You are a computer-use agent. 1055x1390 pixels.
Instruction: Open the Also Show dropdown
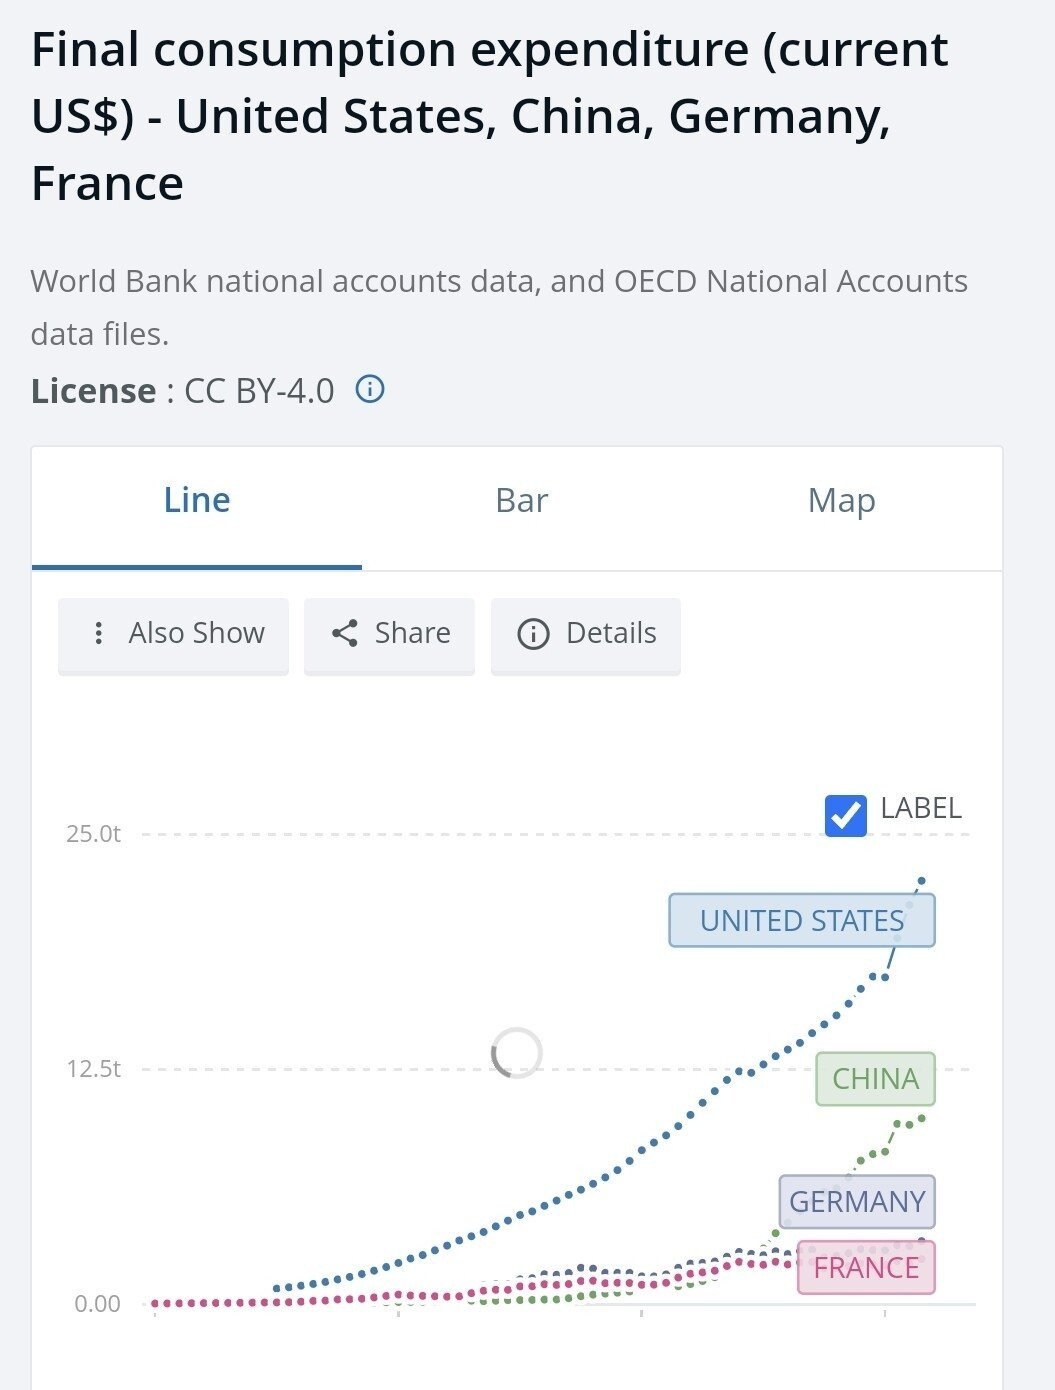(173, 634)
